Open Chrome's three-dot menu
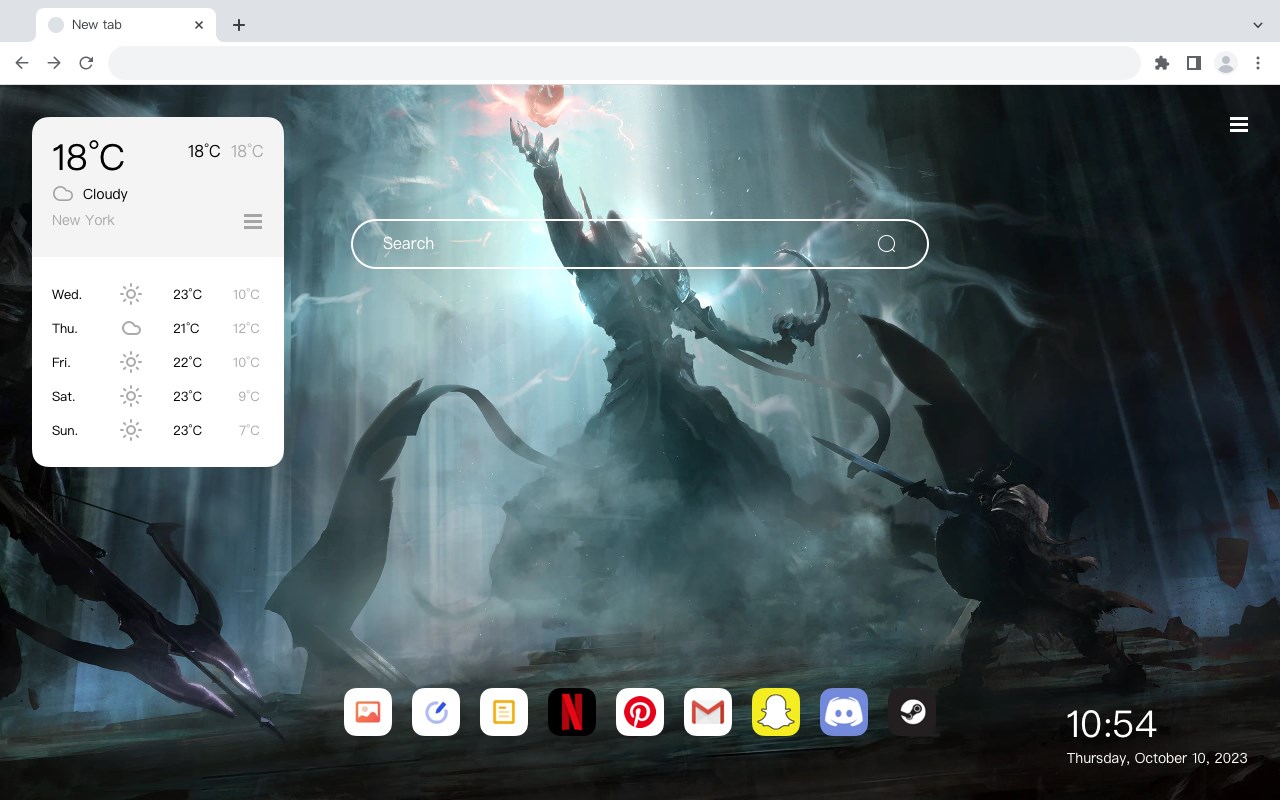Screen dimensions: 1280x800 tap(1258, 63)
